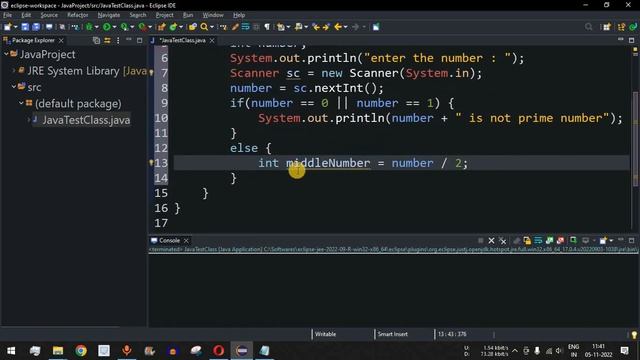Click the Save All toolbar icon

coord(36,27)
